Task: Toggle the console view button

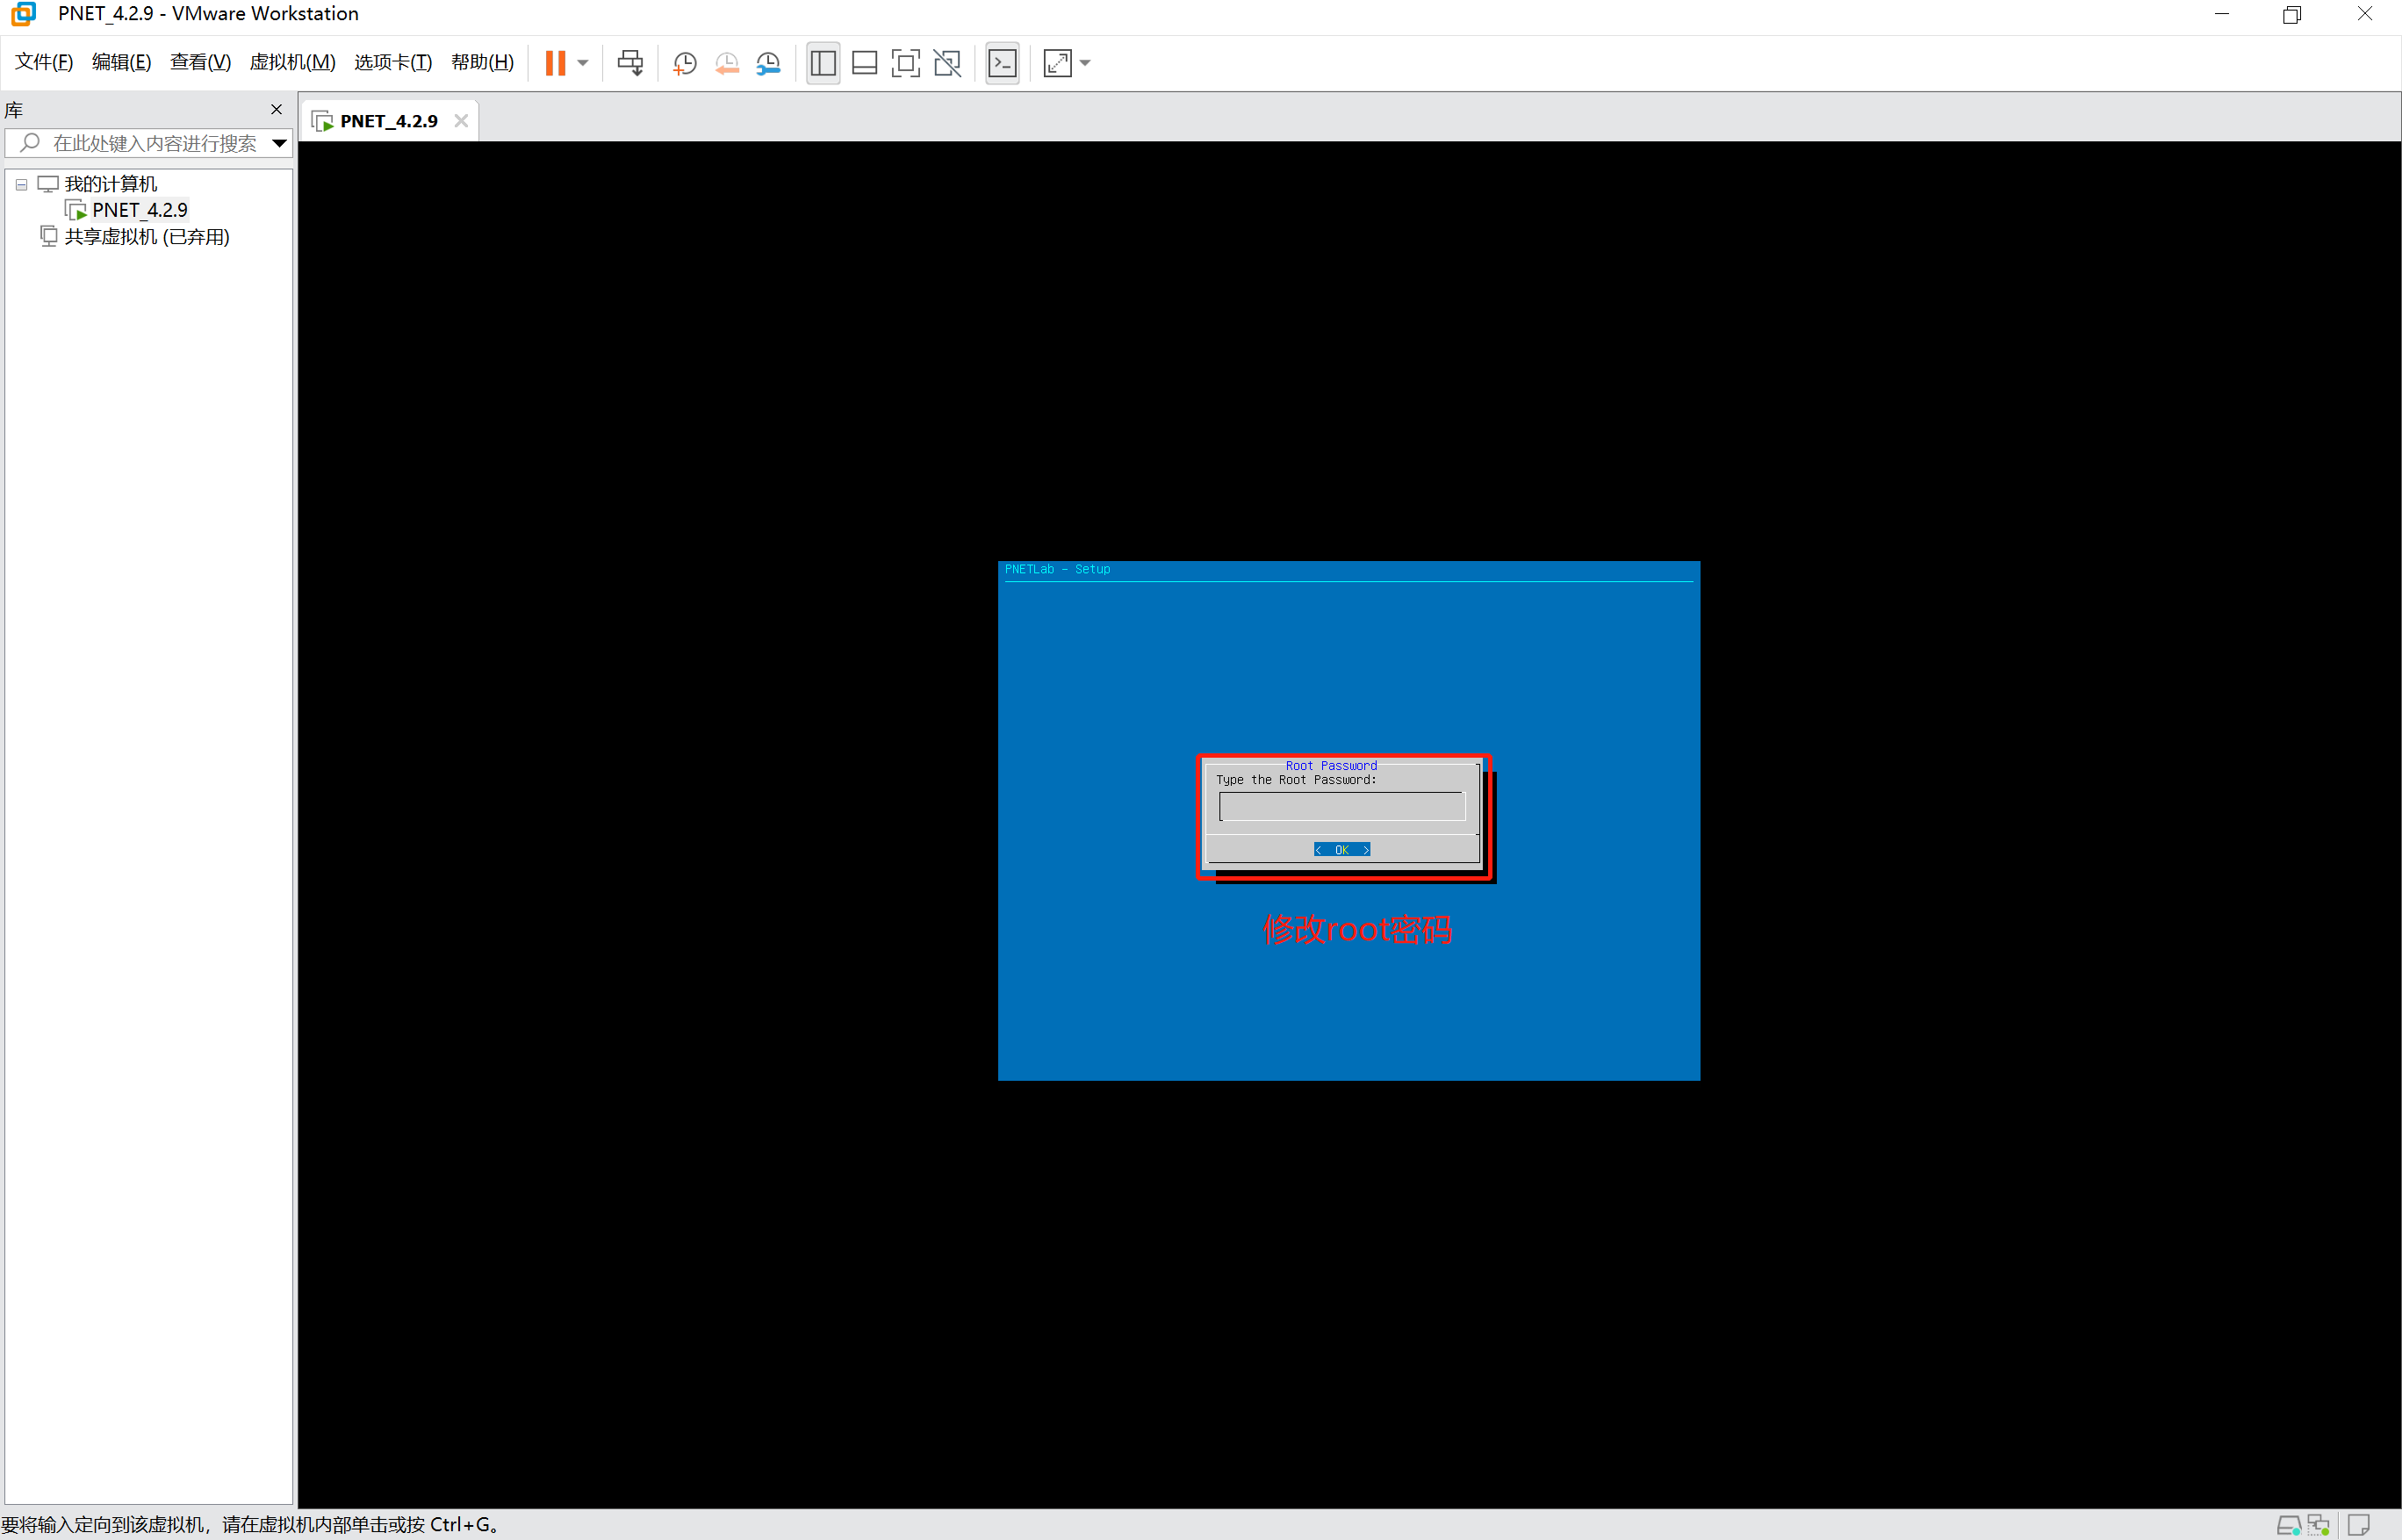Action: coord(1002,63)
